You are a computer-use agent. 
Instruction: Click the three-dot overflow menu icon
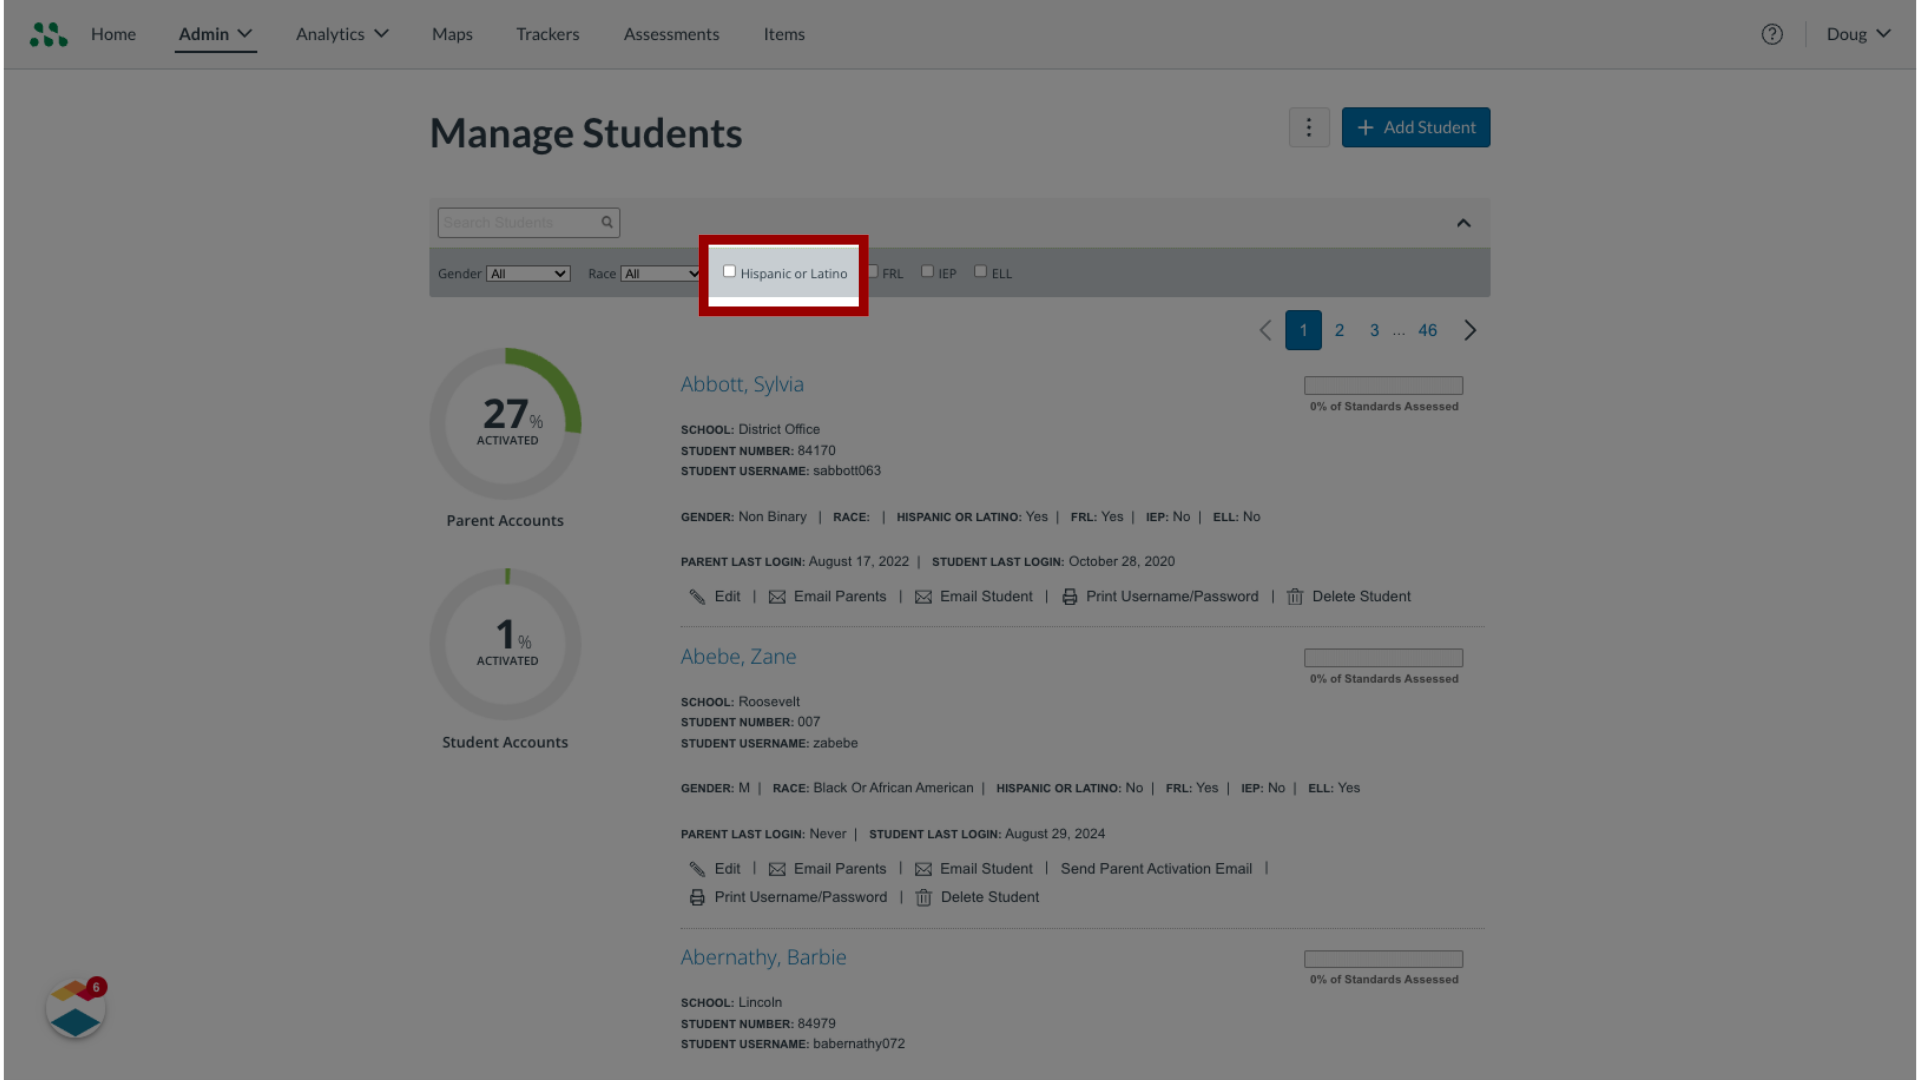1308,127
